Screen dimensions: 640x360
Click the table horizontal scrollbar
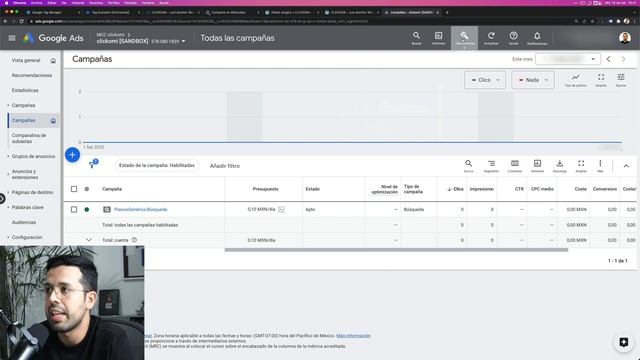(396, 250)
